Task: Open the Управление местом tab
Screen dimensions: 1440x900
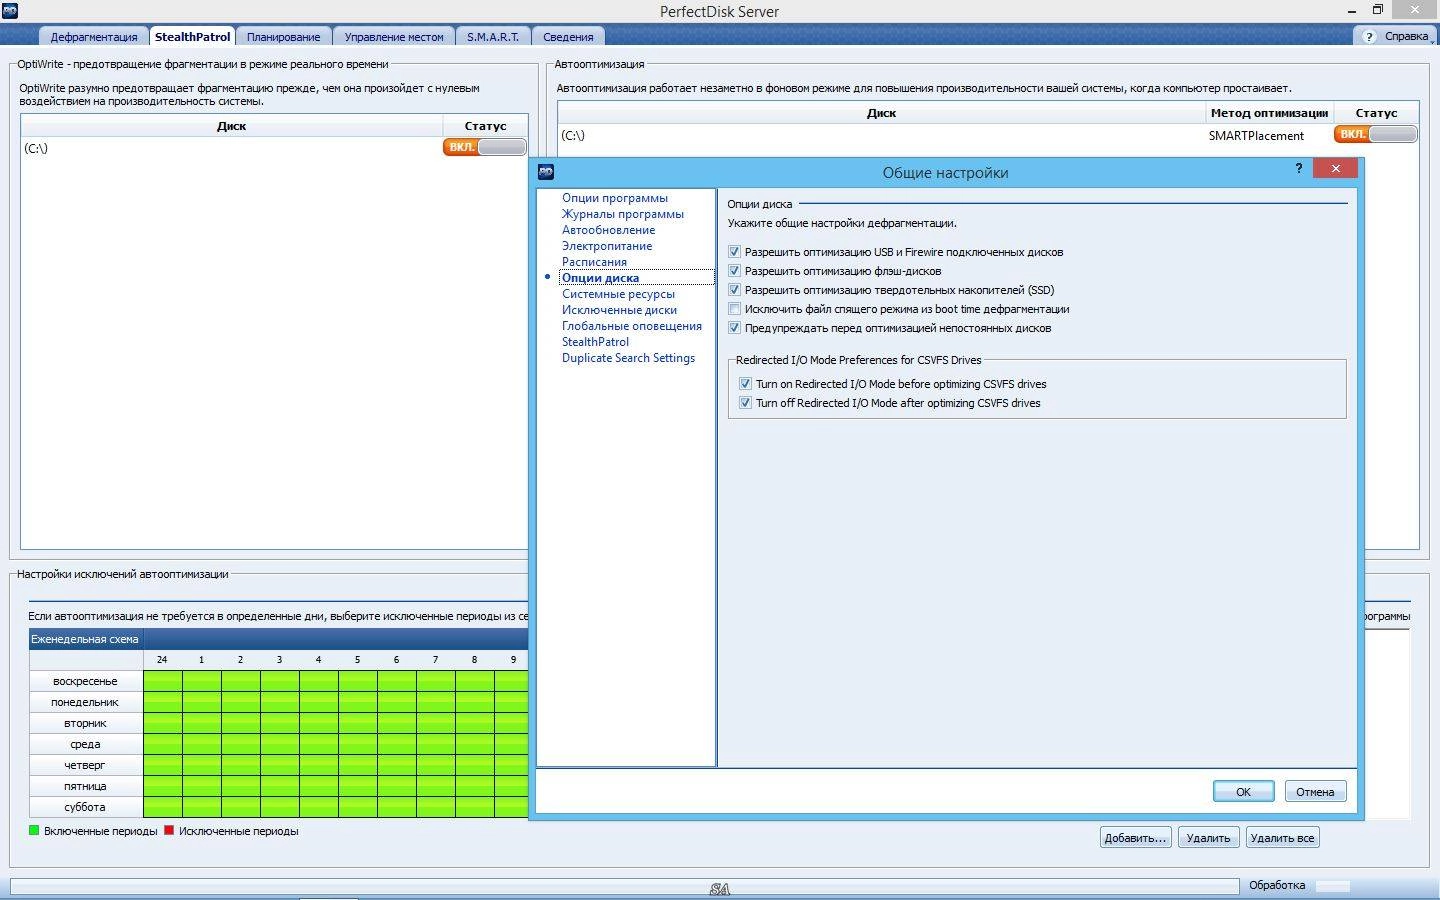Action: coord(394,37)
